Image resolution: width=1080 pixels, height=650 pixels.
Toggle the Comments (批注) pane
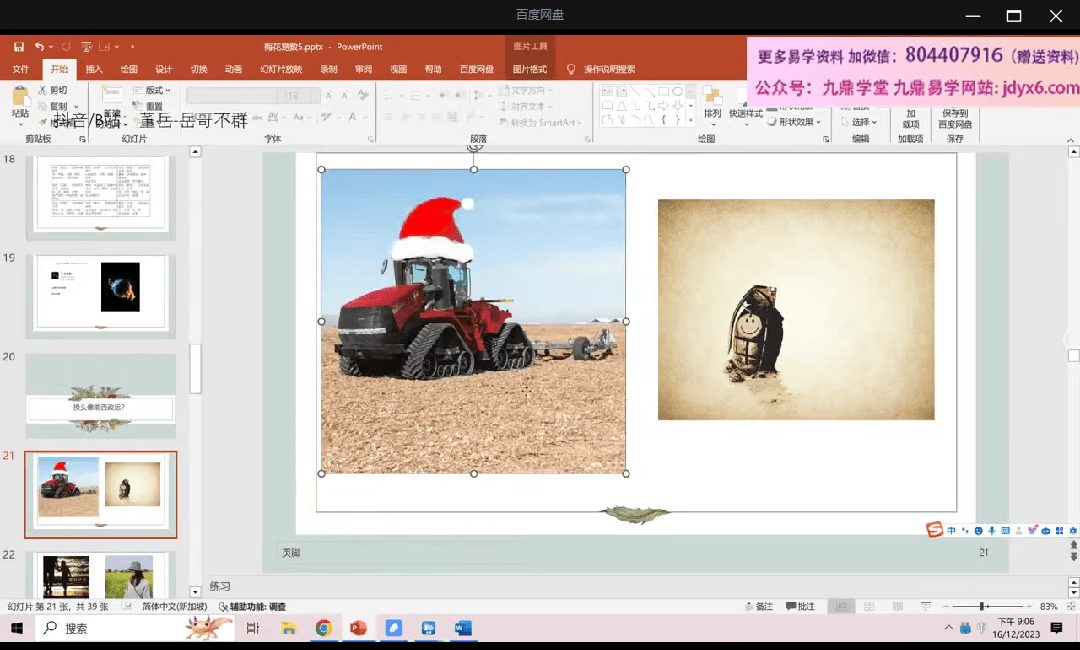coord(800,607)
